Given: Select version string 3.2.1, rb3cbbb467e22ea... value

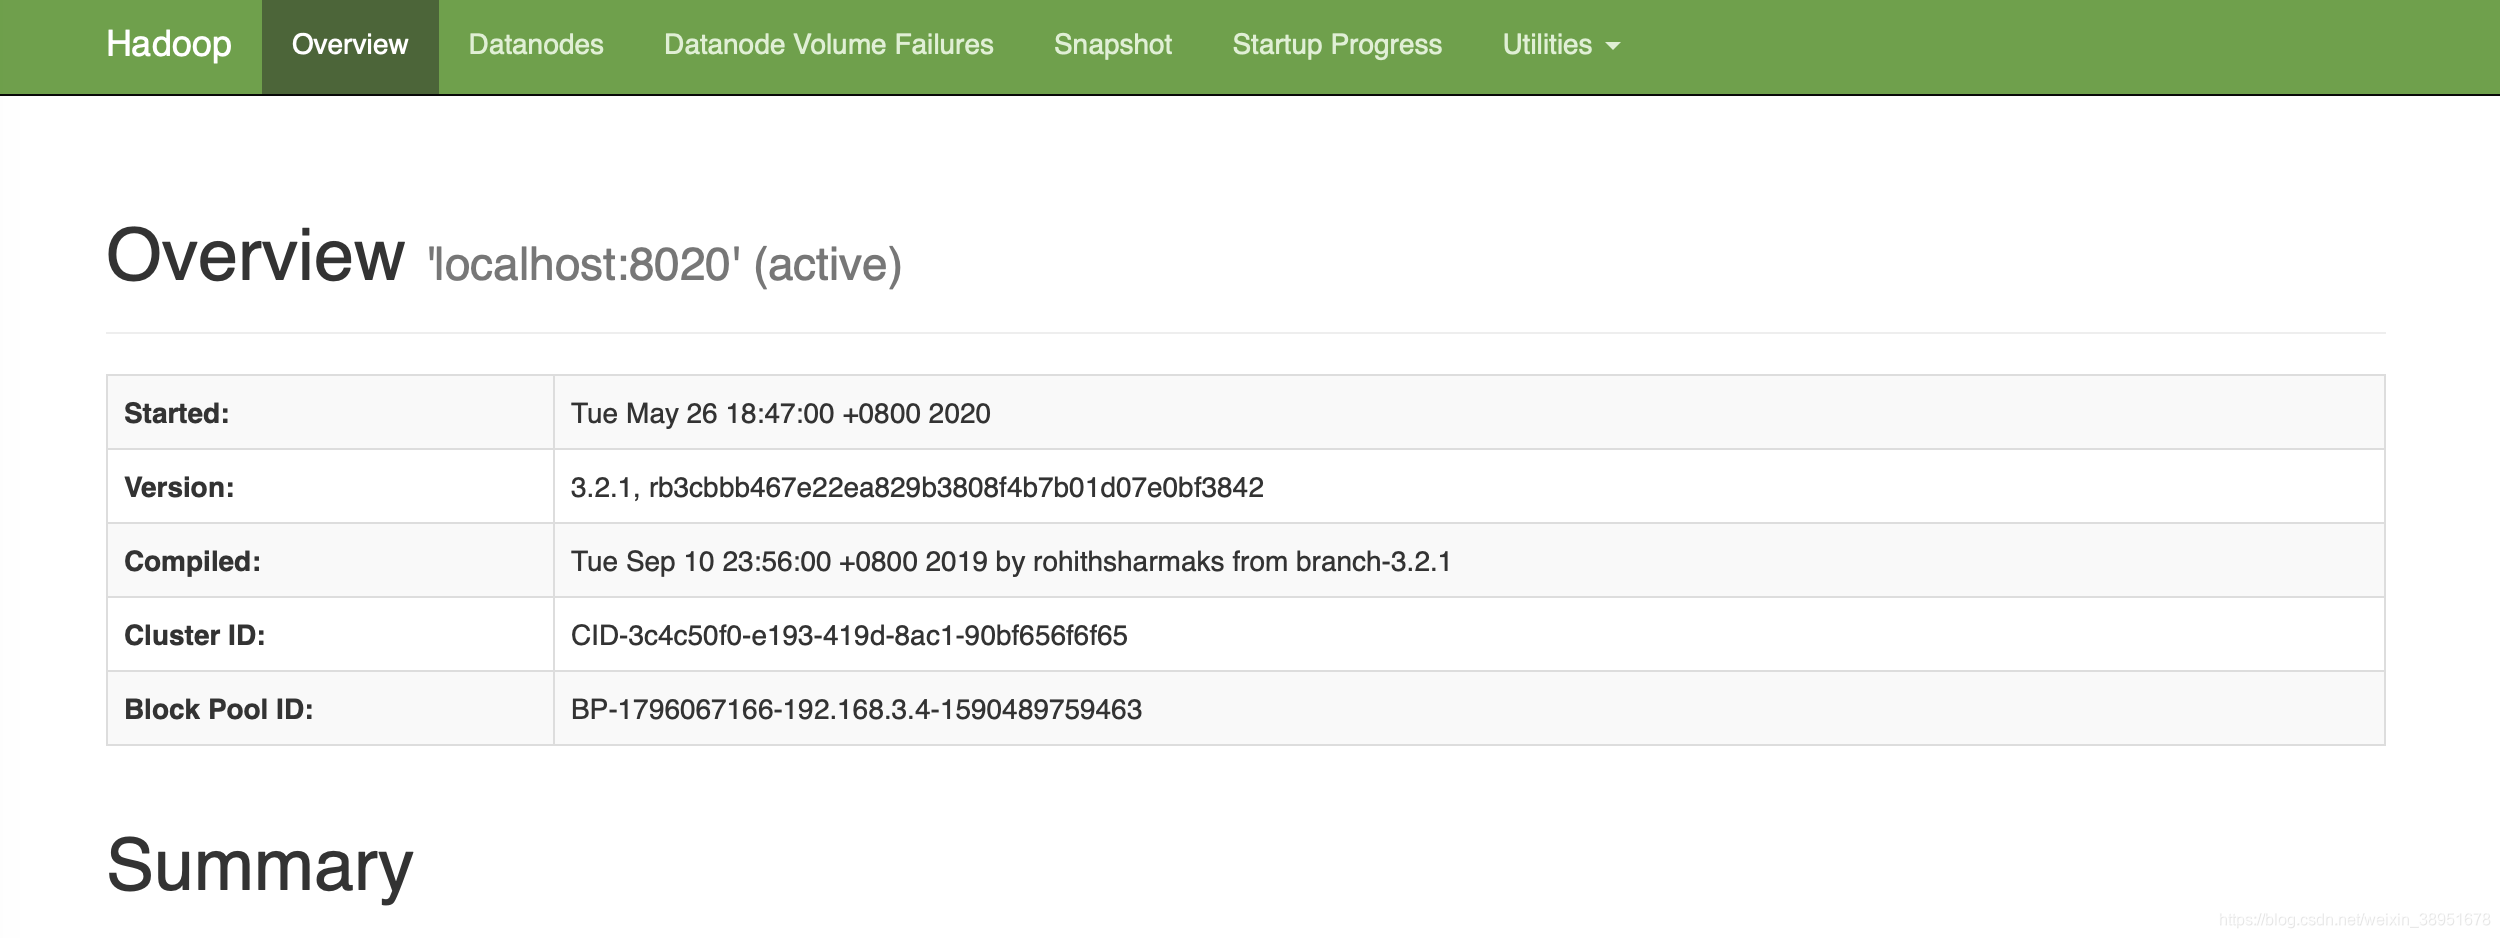Looking at the screenshot, I should tap(917, 488).
